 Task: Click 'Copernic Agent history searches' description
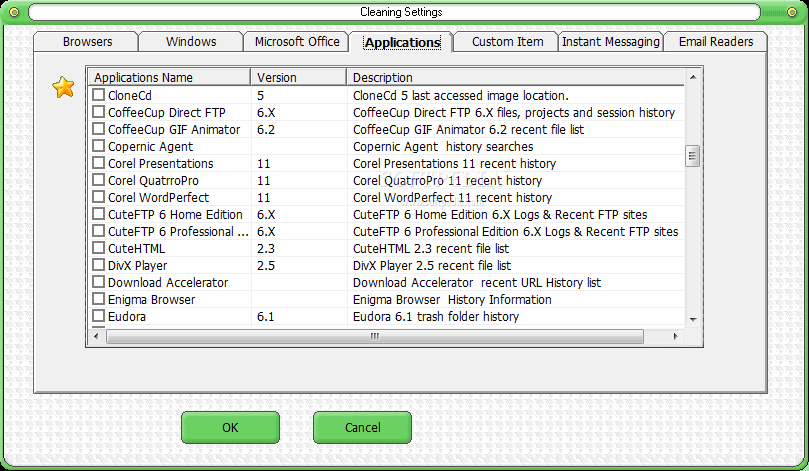tap(443, 147)
